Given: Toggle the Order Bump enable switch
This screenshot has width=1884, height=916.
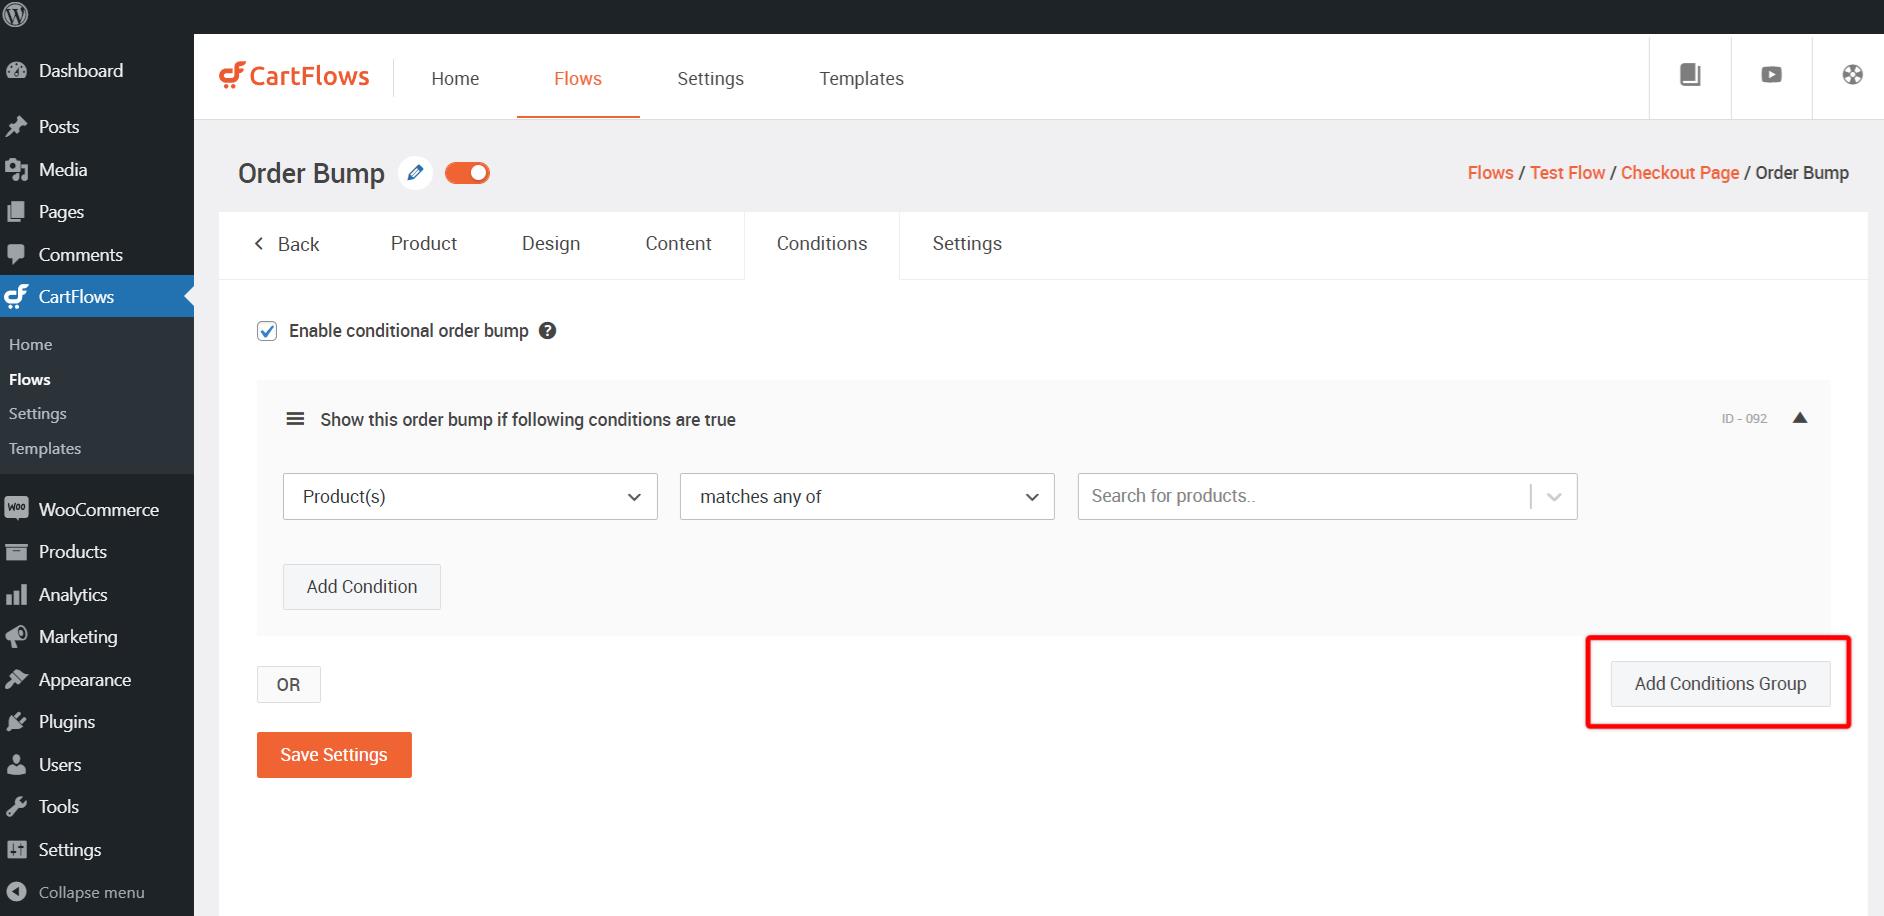Looking at the screenshot, I should (467, 173).
